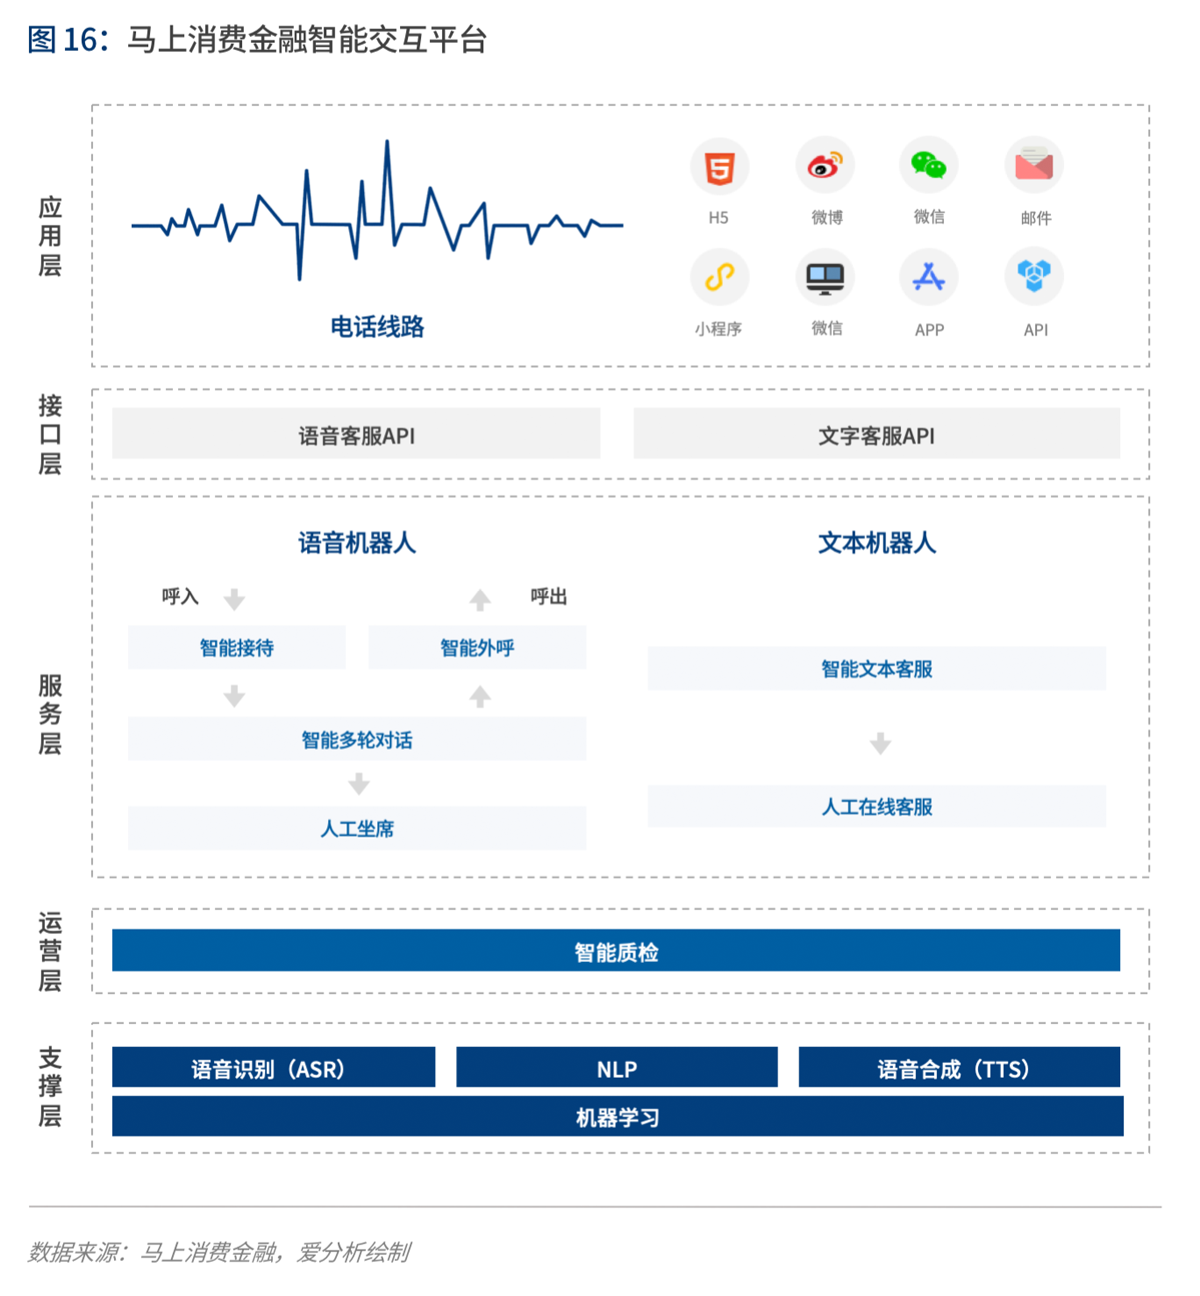Image resolution: width=1200 pixels, height=1296 pixels.
Task: Click the down arrow below 智能接待
Action: pyautogui.click(x=234, y=695)
